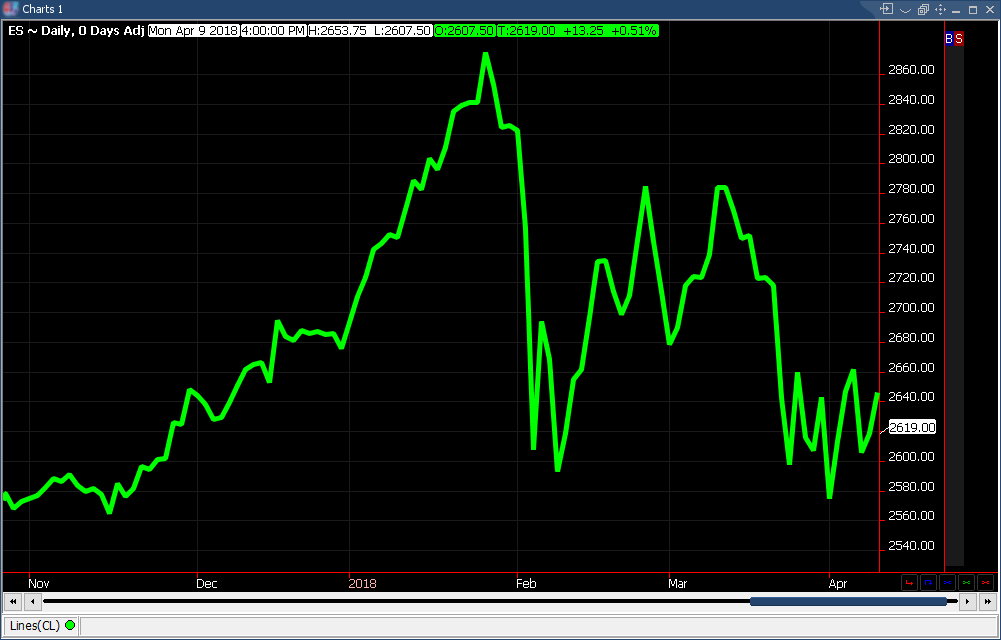Click the red step-right arrow icon
Viewport: 1001px width, 640px height.
[909, 583]
